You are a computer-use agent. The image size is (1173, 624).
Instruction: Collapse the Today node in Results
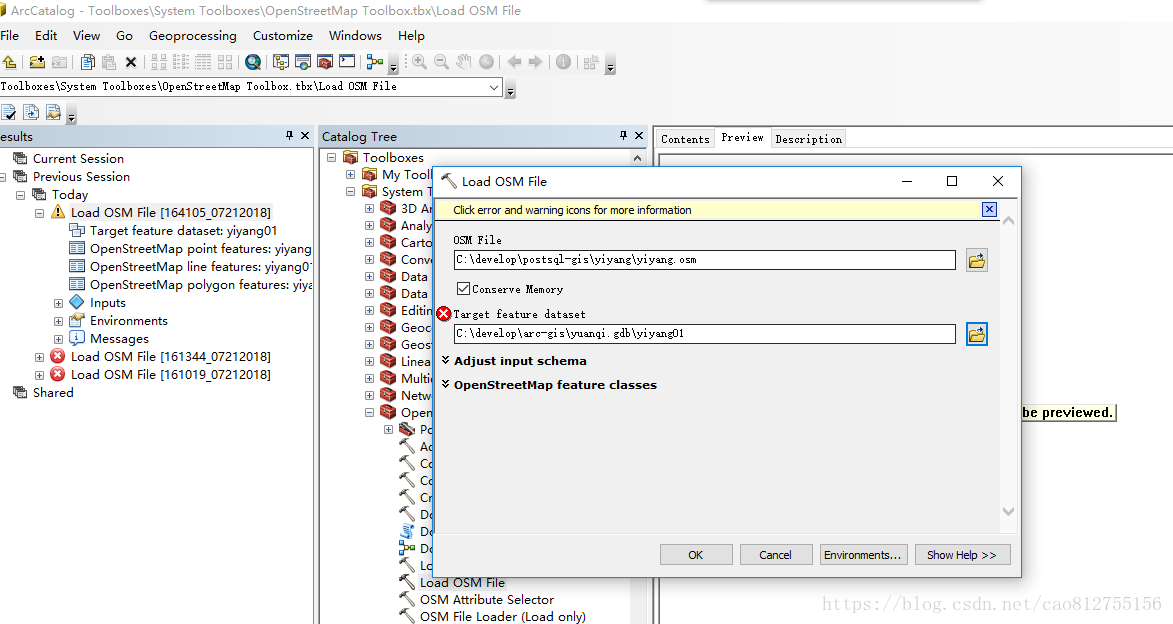click(20, 195)
